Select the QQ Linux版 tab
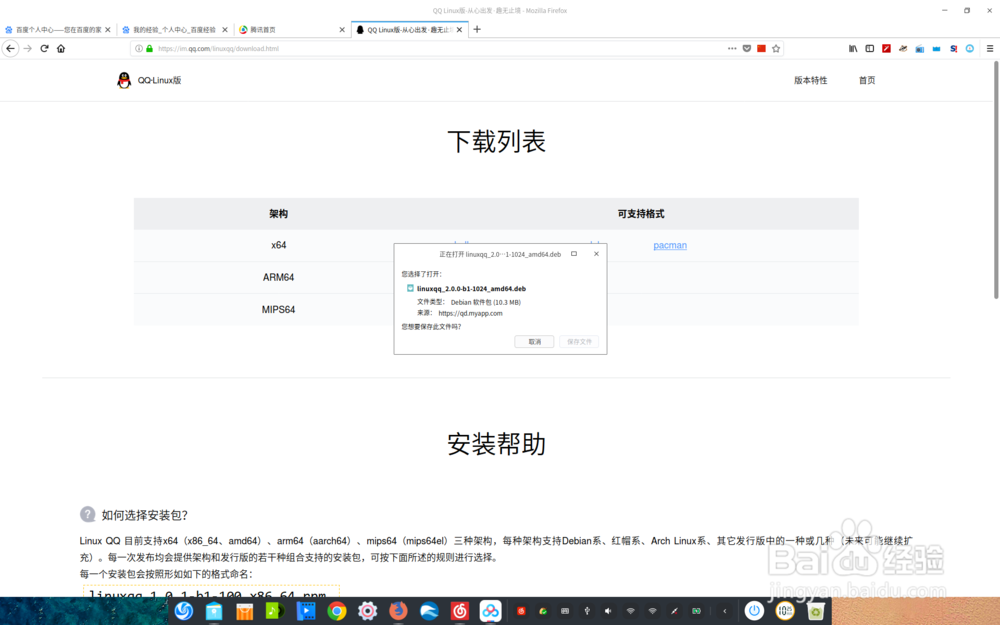This screenshot has width=1000, height=625. click(x=409, y=30)
